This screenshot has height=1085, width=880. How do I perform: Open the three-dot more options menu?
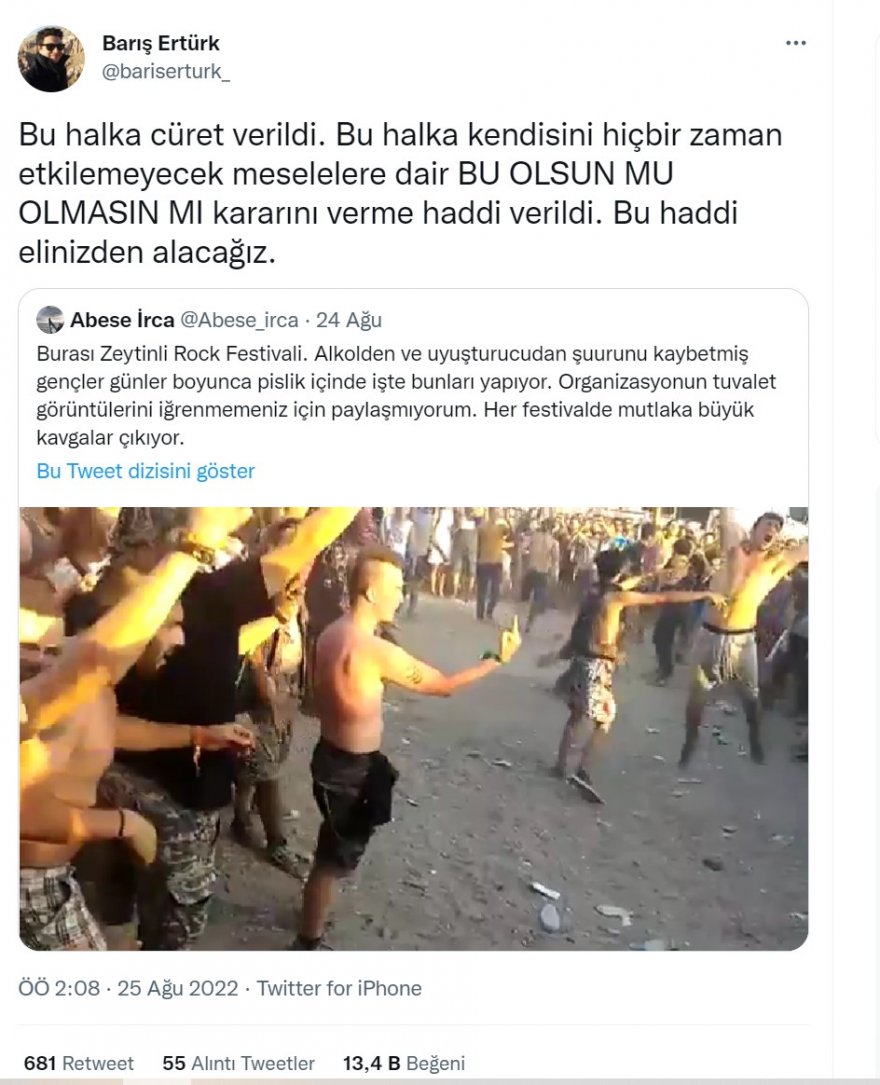796,43
